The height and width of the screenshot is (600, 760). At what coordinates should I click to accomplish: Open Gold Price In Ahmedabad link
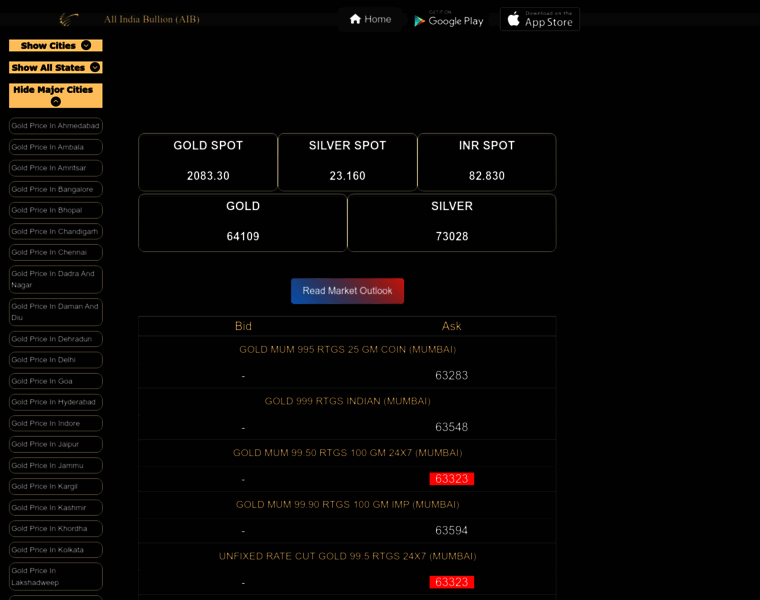coord(56,126)
